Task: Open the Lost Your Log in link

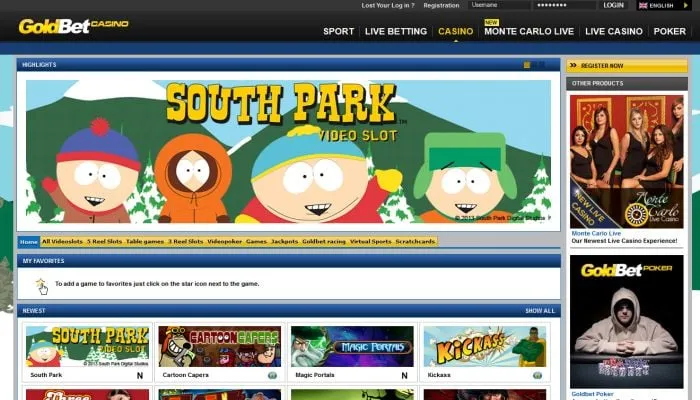Action: [x=388, y=5]
